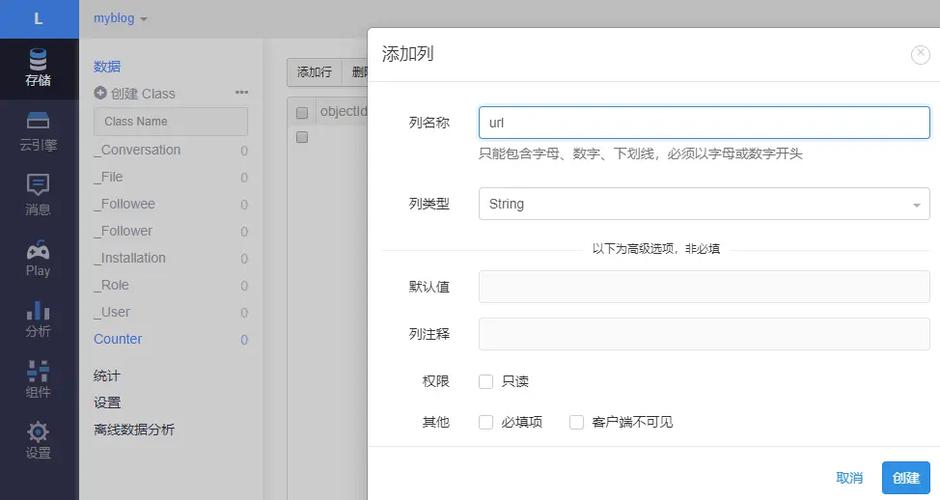Toggle the select-all checkbox beside objectId
Viewport: 940px width, 500px height.
point(302,113)
